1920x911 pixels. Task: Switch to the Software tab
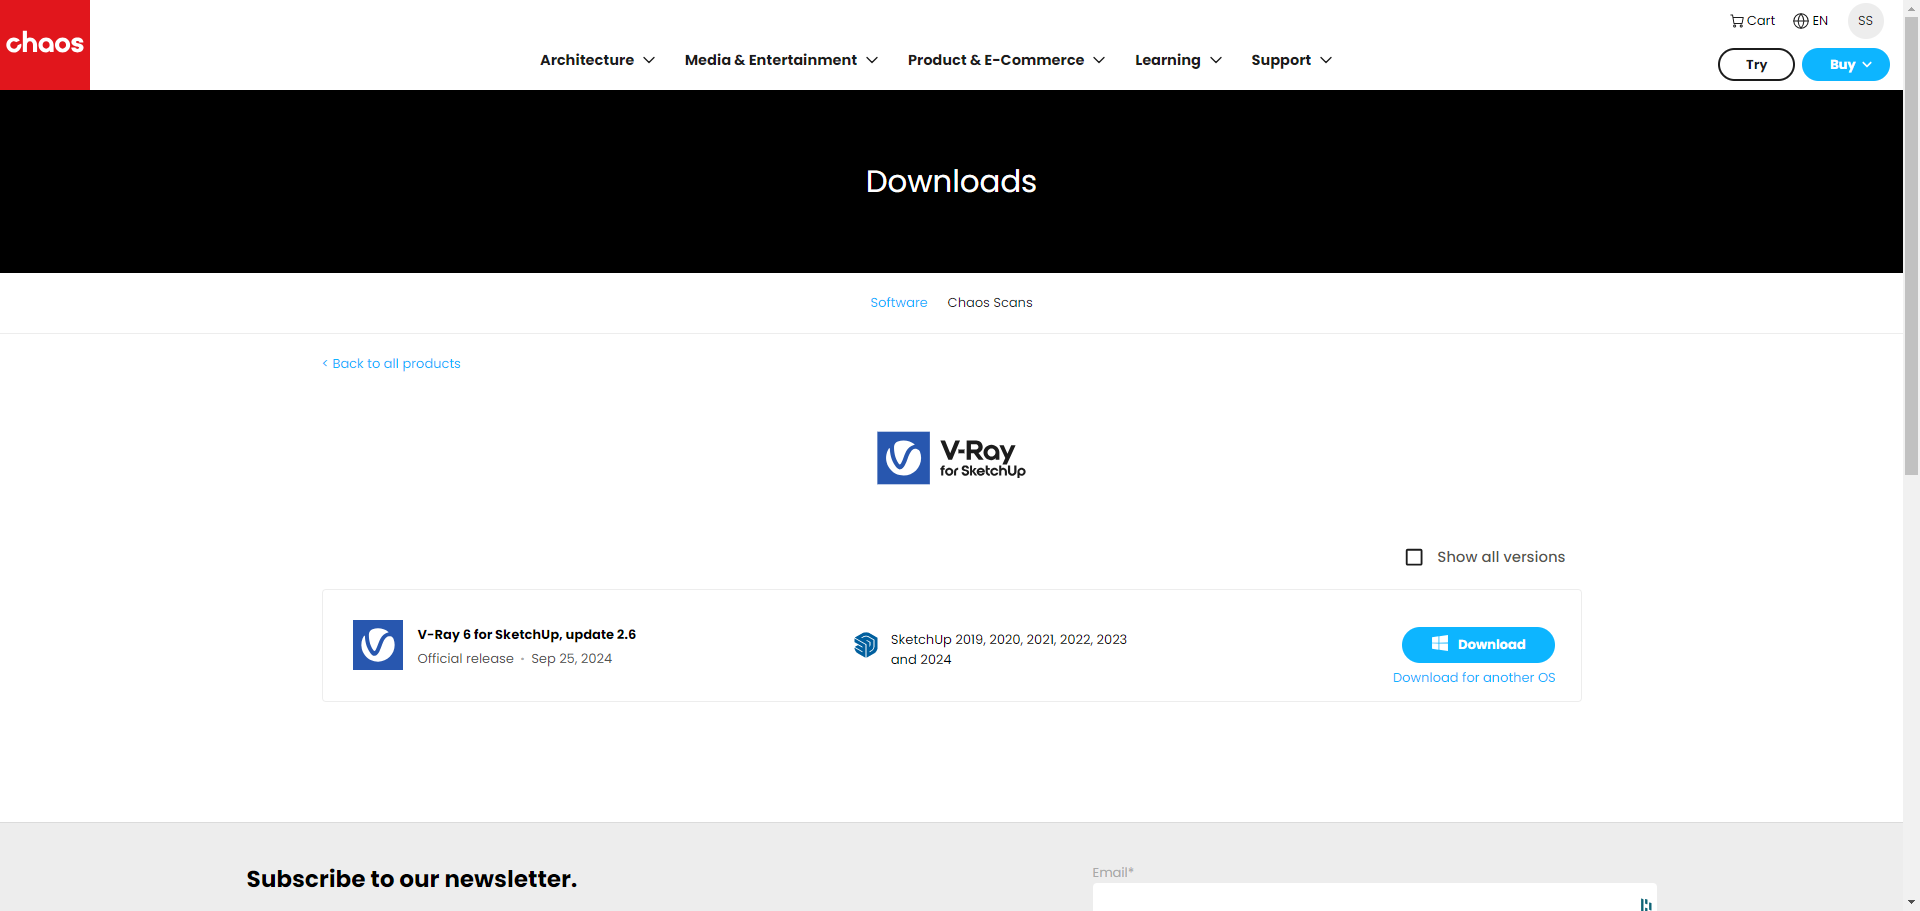898,303
